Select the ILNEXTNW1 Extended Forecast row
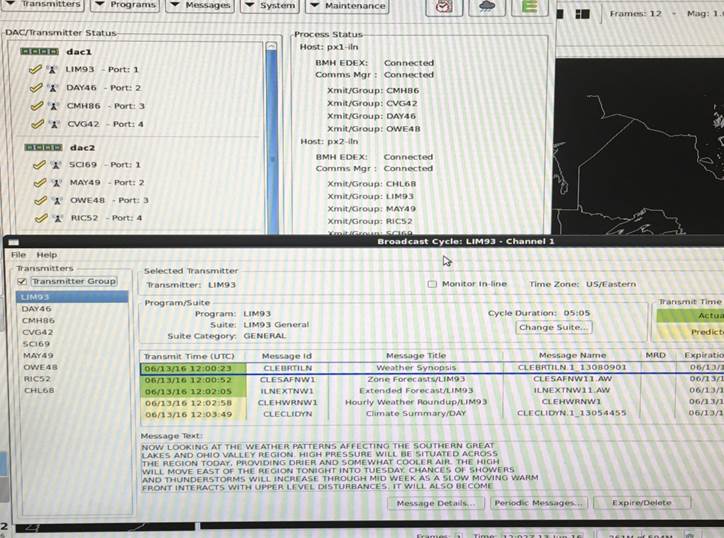The height and width of the screenshot is (538, 724). 432,391
